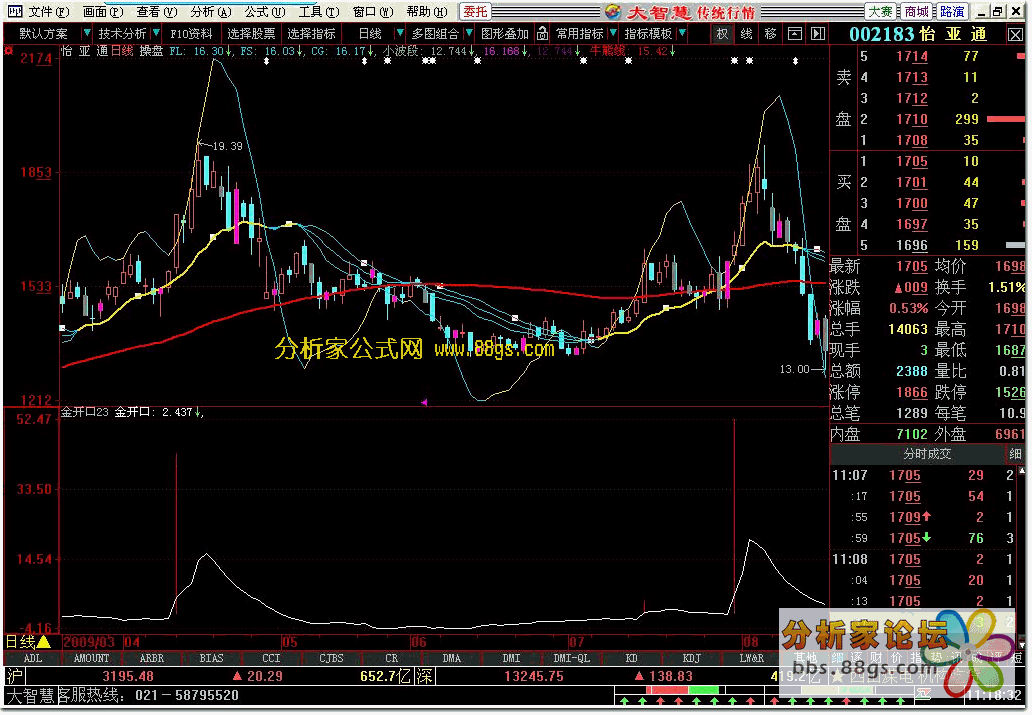Viewport: 1032px width, 715px height.
Task: Open the 帮助(H) menu
Action: [426, 12]
